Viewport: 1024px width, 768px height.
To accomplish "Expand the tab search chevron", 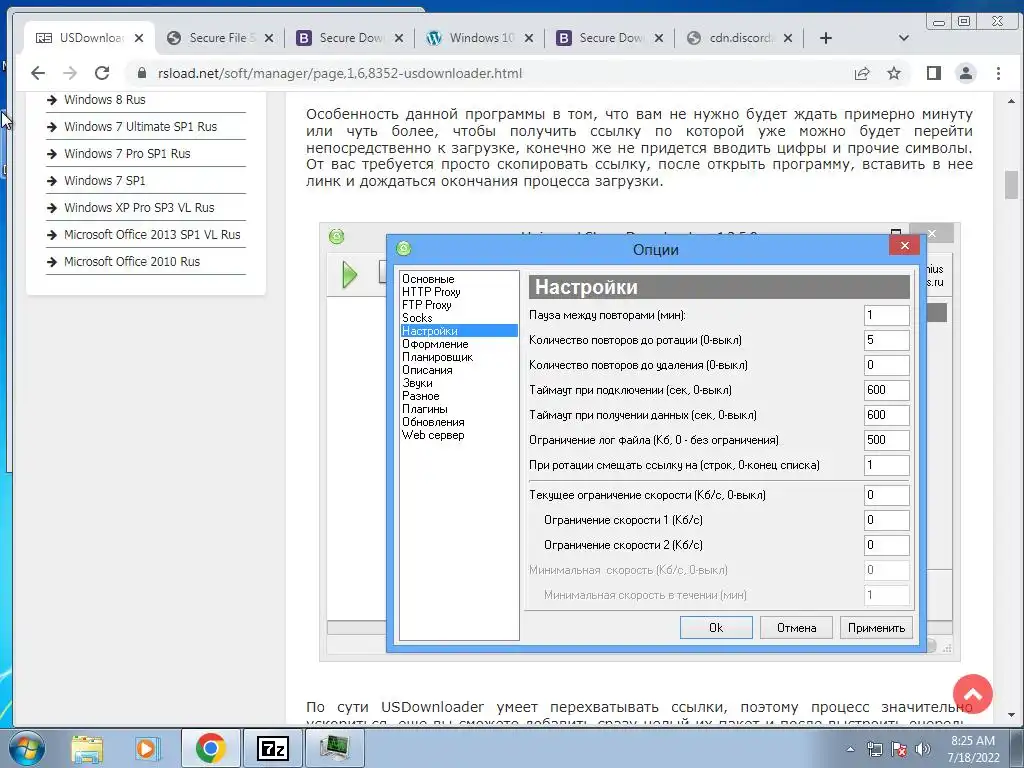I will tap(904, 38).
